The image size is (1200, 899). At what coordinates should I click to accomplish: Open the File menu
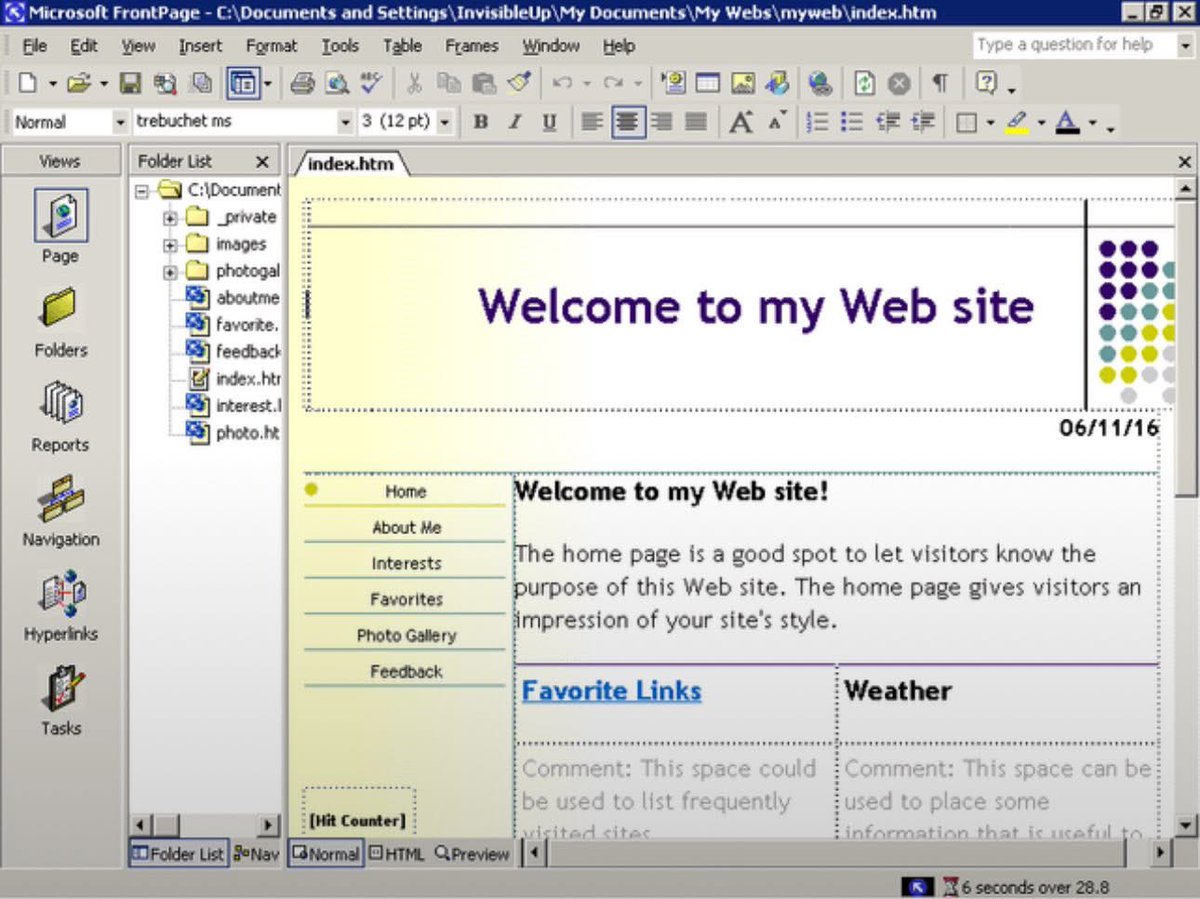(34, 46)
